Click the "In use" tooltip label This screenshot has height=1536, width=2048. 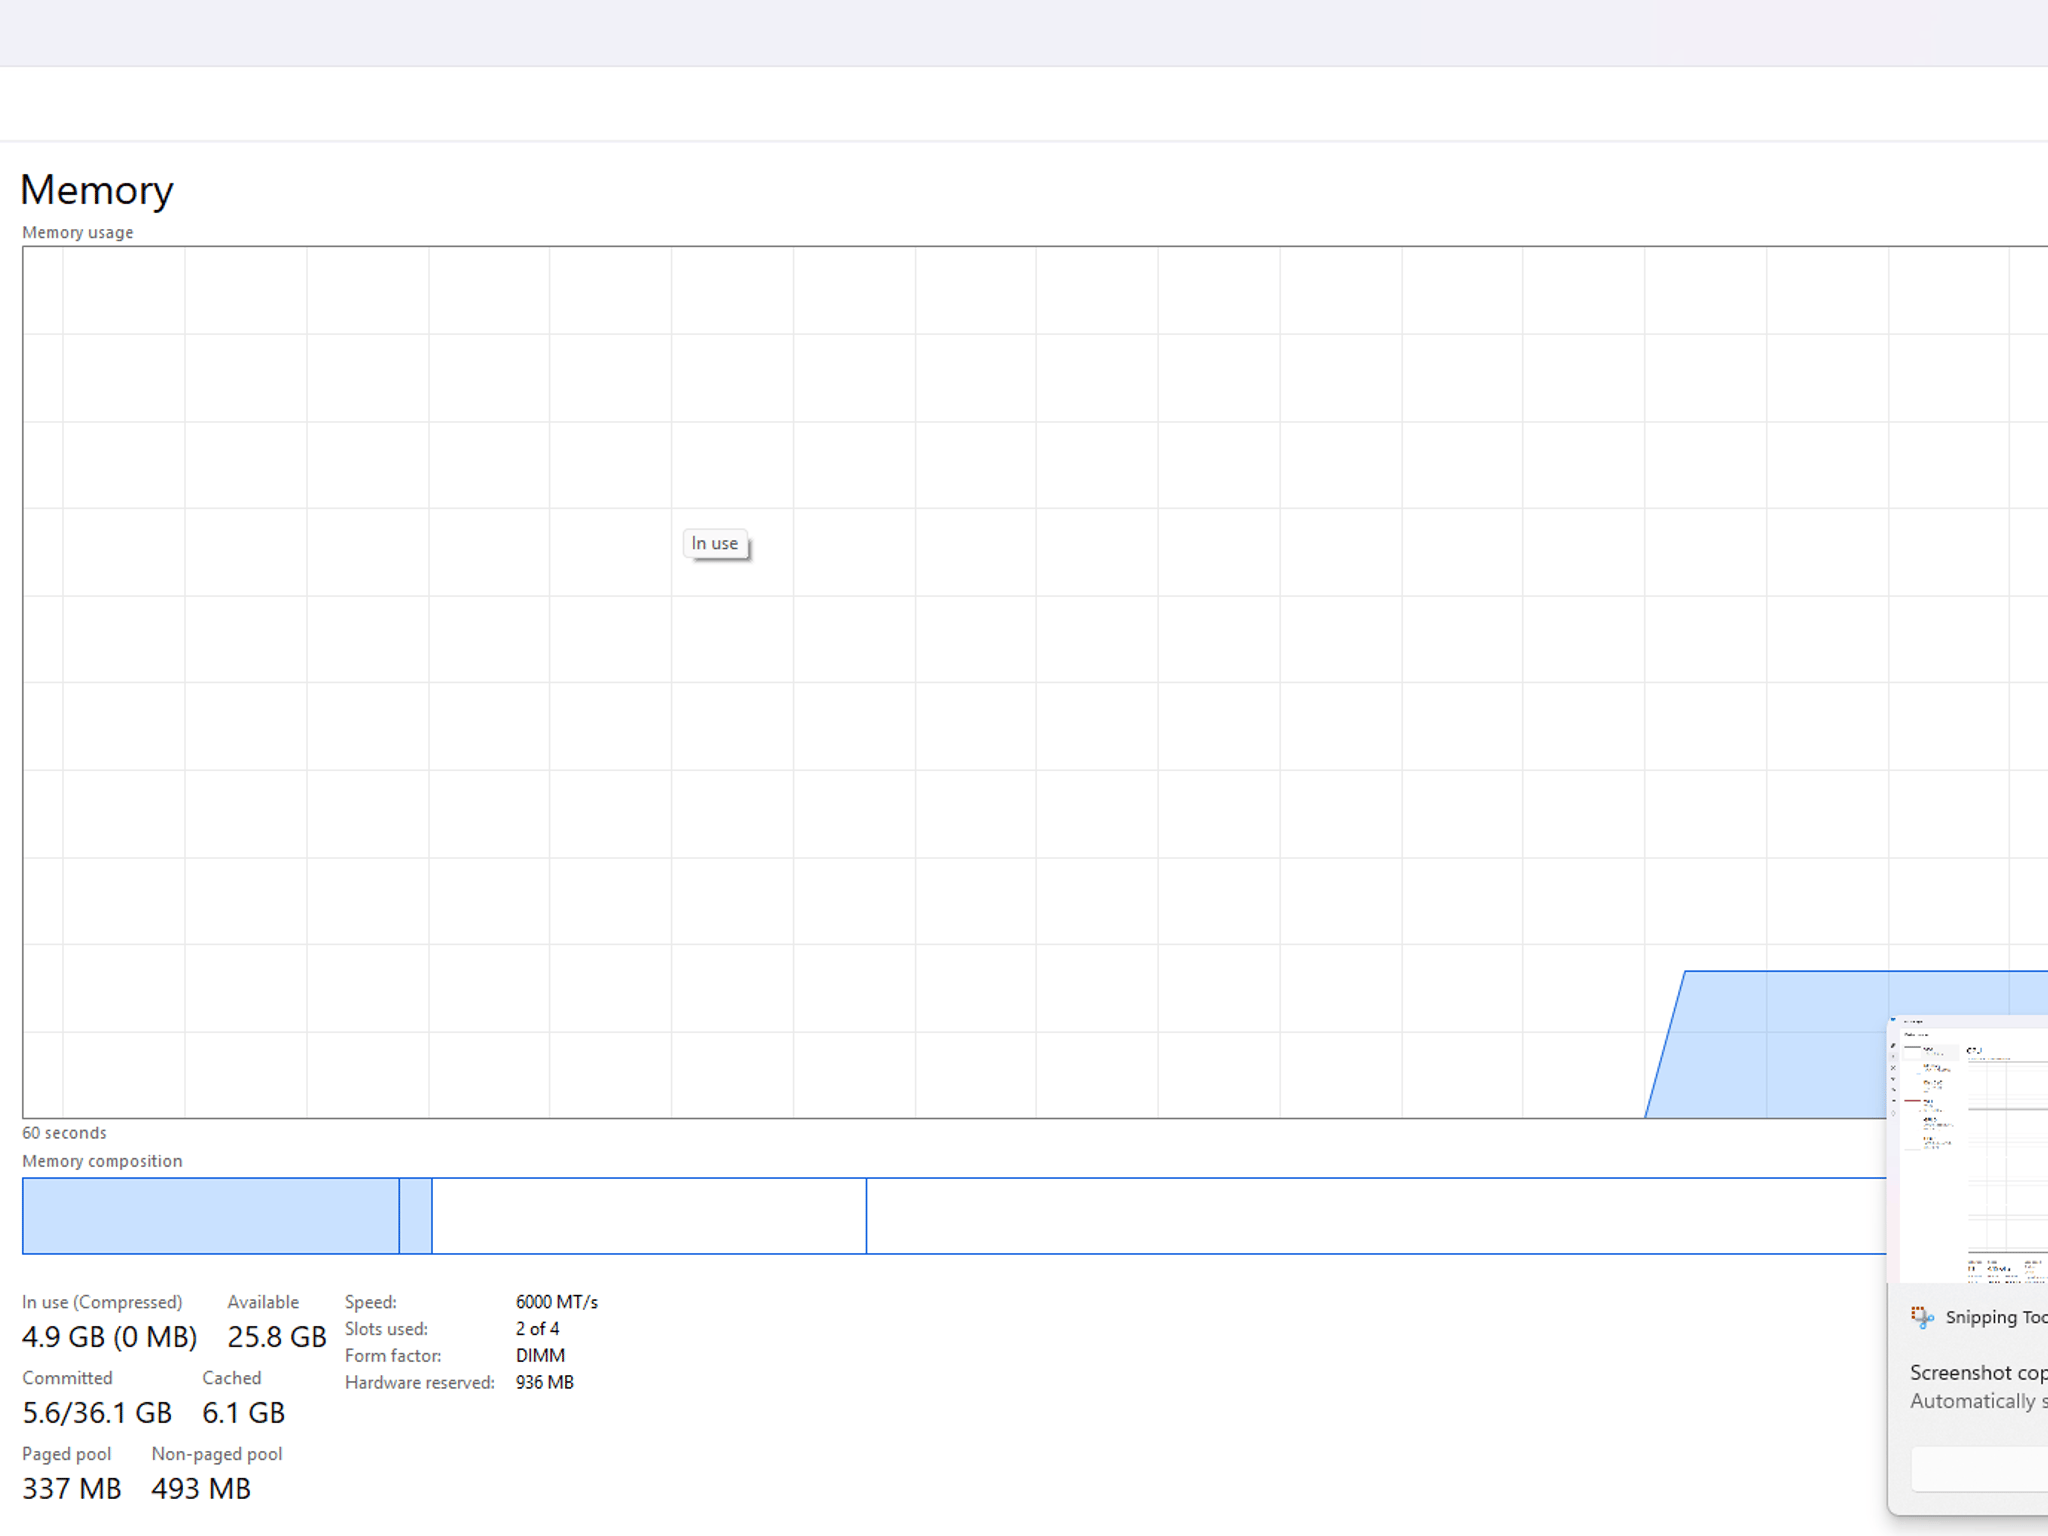tap(715, 543)
